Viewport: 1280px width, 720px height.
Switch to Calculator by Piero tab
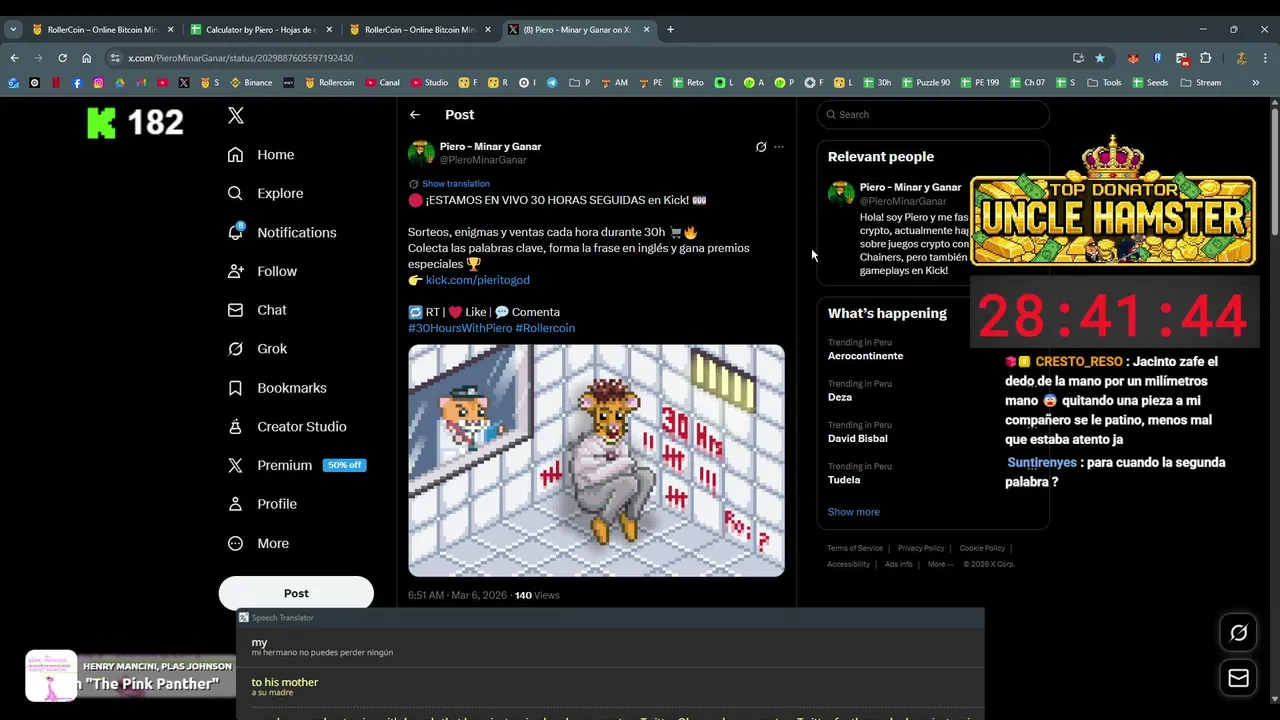[262, 30]
